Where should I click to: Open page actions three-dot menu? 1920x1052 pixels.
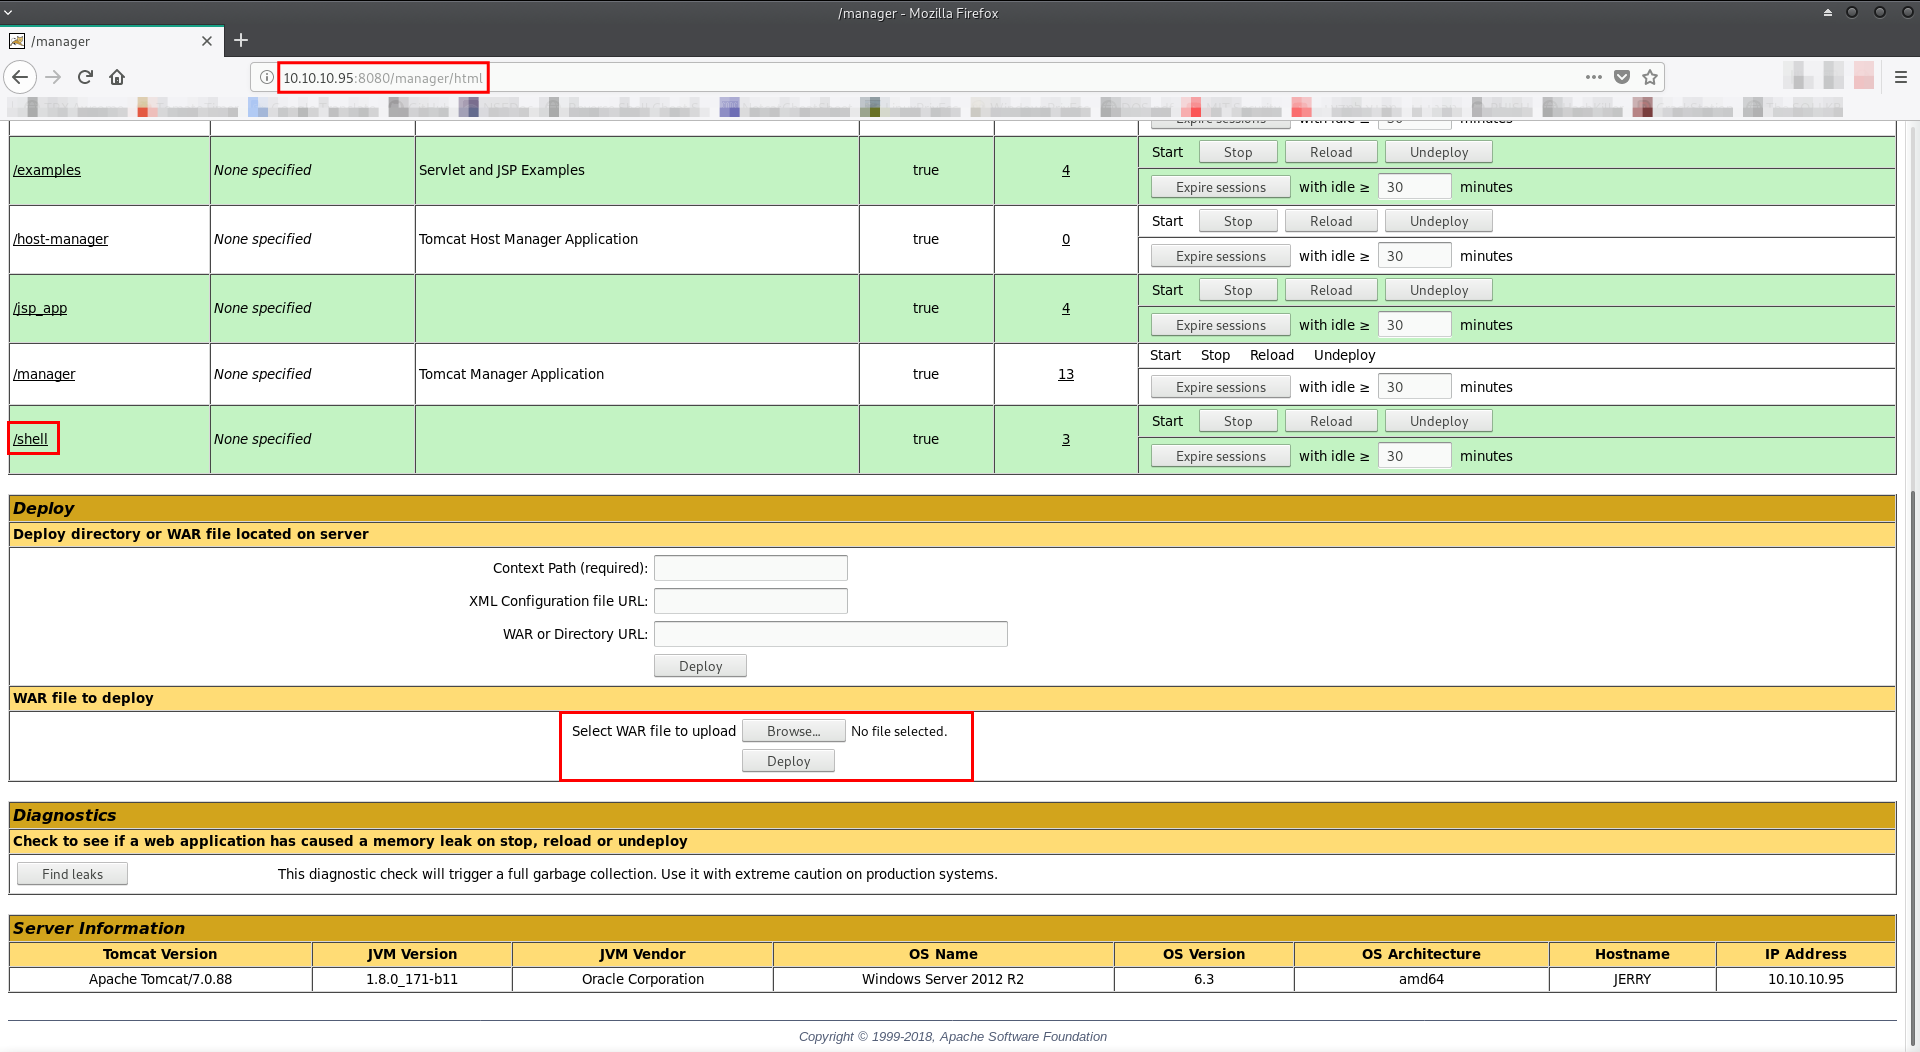(x=1594, y=77)
